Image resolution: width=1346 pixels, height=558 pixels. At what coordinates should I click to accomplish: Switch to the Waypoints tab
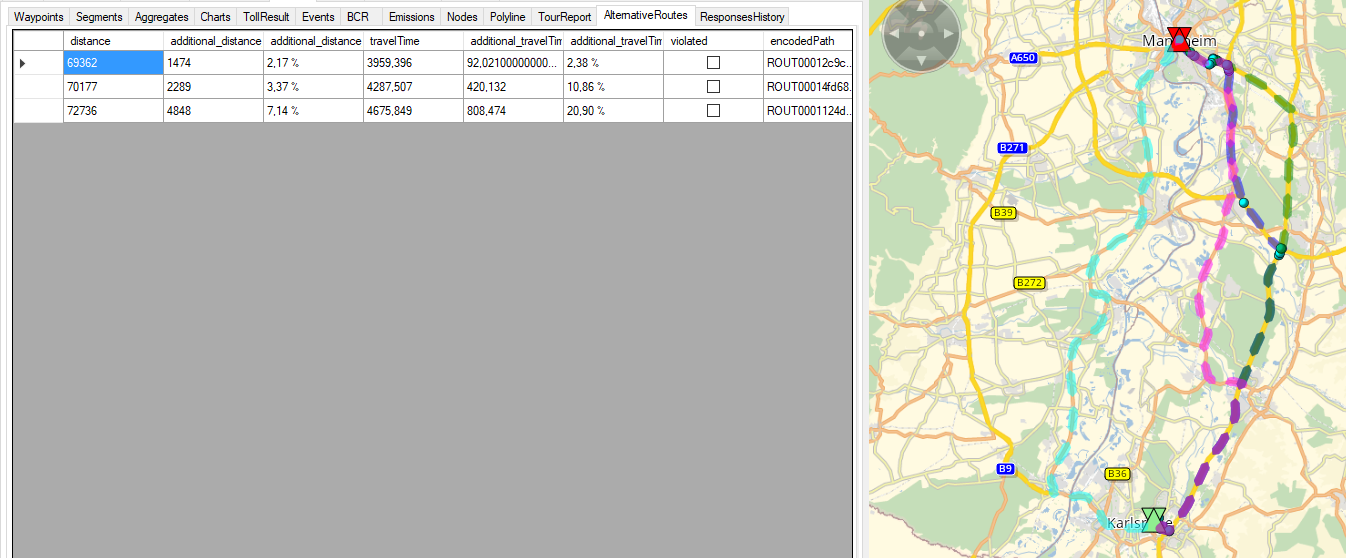38,17
